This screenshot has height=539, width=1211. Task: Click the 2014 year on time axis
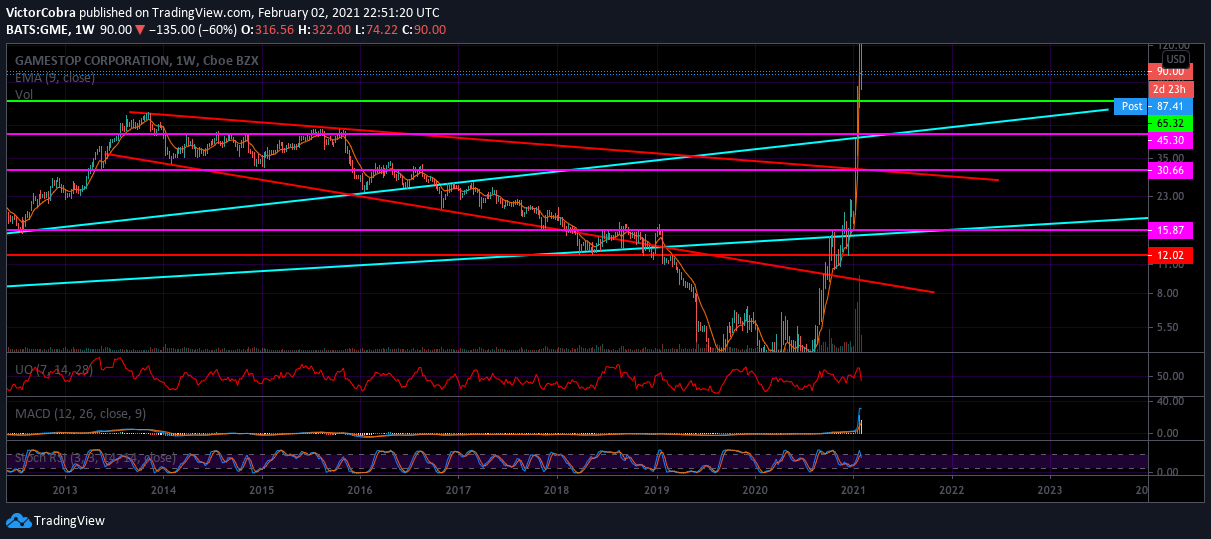pyautogui.click(x=163, y=491)
